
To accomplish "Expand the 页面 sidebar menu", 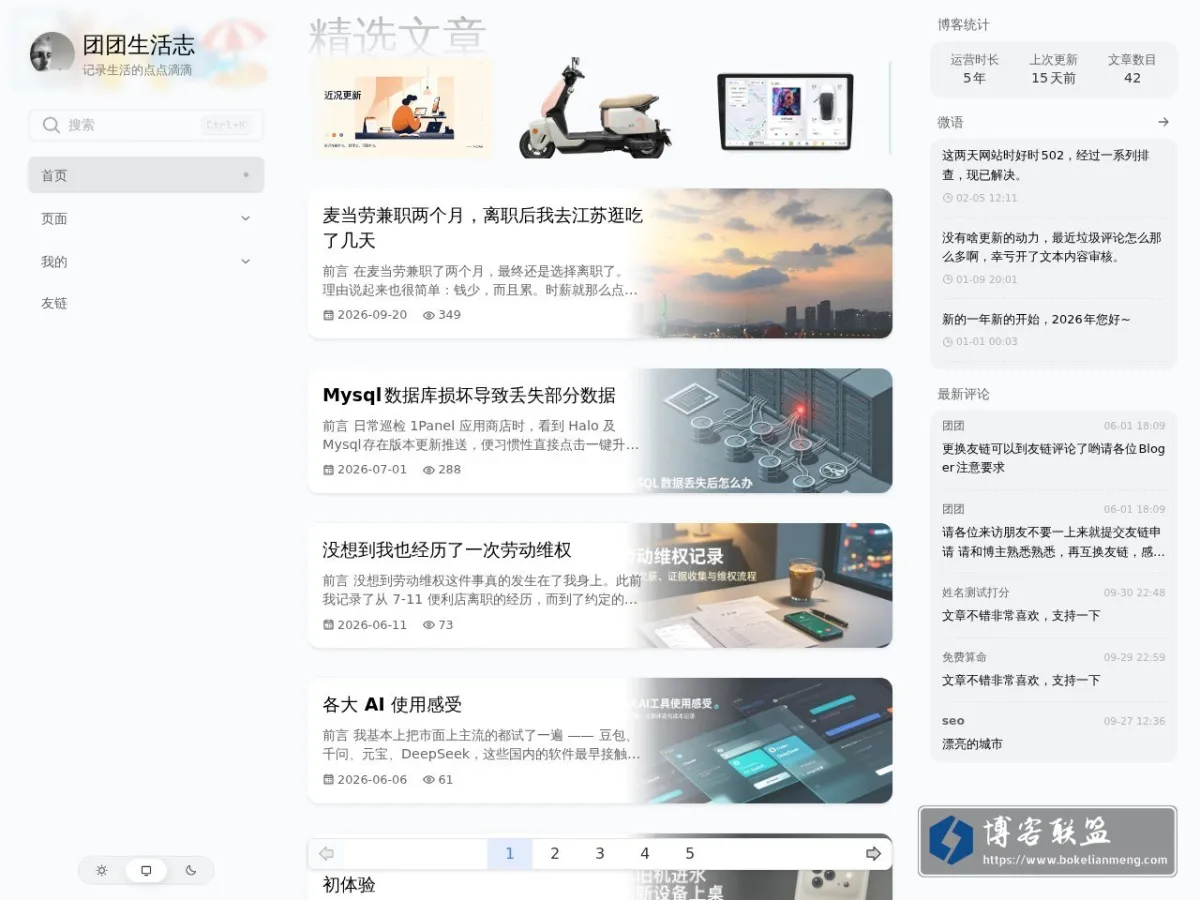I will click(146, 218).
